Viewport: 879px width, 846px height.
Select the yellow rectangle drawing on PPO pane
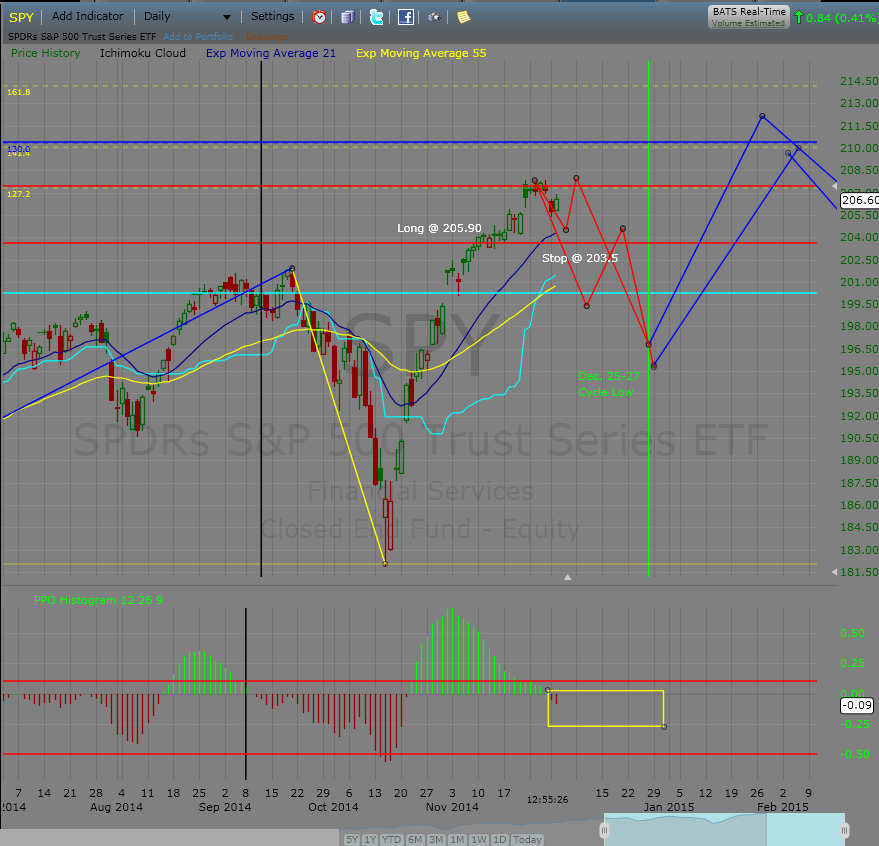605,709
